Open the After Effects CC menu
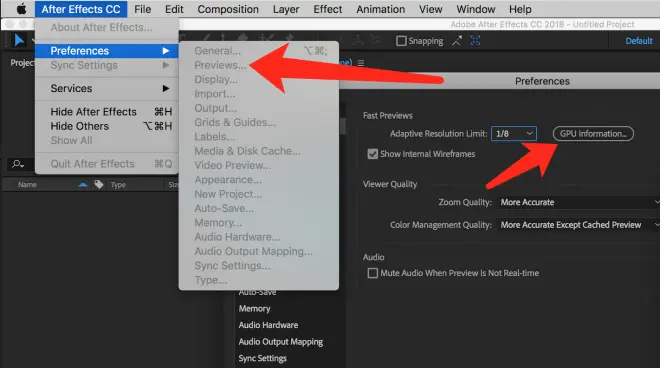Image resolution: width=660 pixels, height=368 pixels. click(81, 9)
